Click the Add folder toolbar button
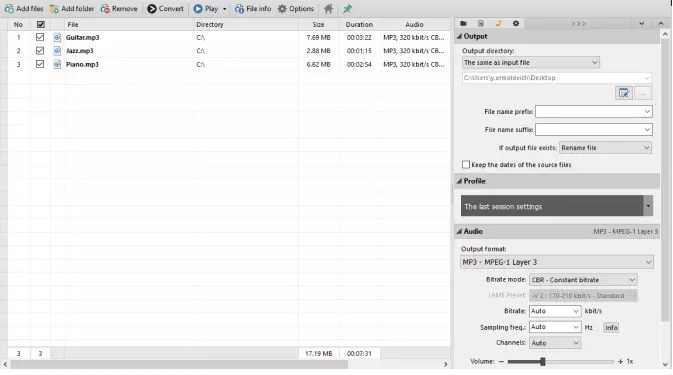673x375 pixels. point(72,9)
